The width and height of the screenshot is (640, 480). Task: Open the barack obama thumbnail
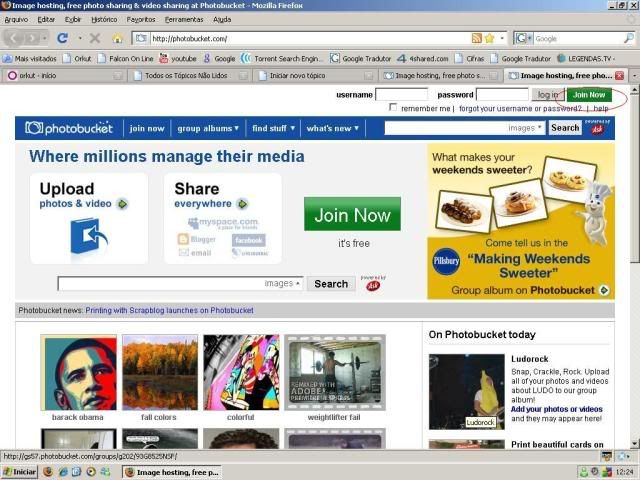pos(78,373)
